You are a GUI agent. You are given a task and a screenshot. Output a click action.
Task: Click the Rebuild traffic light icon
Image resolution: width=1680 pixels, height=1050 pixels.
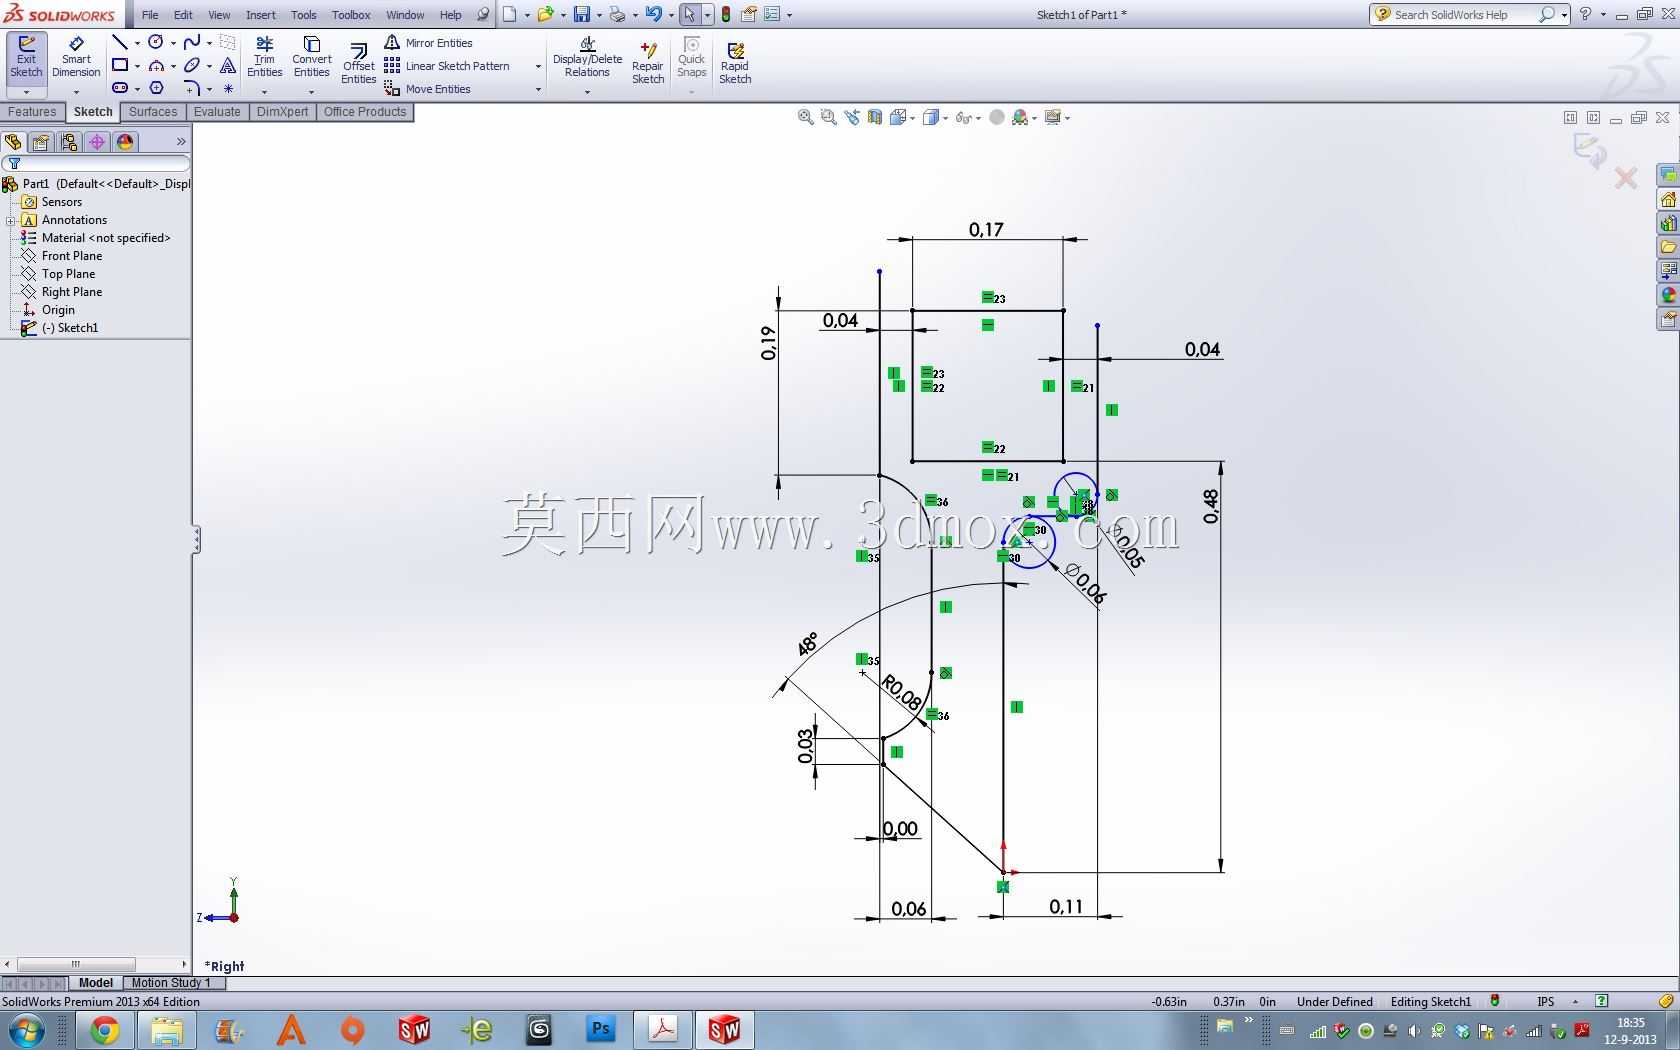point(726,14)
